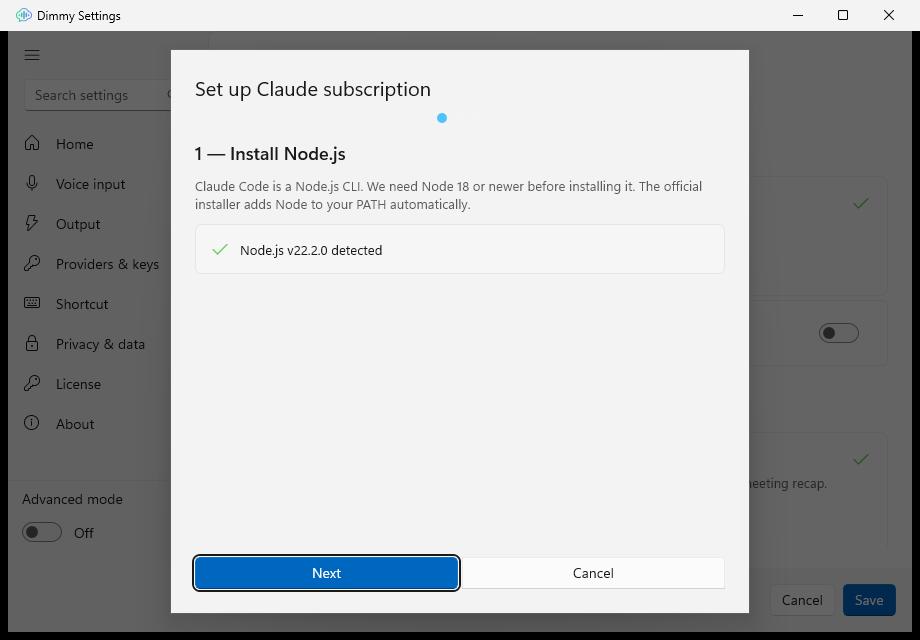Click the blue step progress dot
920x640 pixels.
(x=442, y=118)
